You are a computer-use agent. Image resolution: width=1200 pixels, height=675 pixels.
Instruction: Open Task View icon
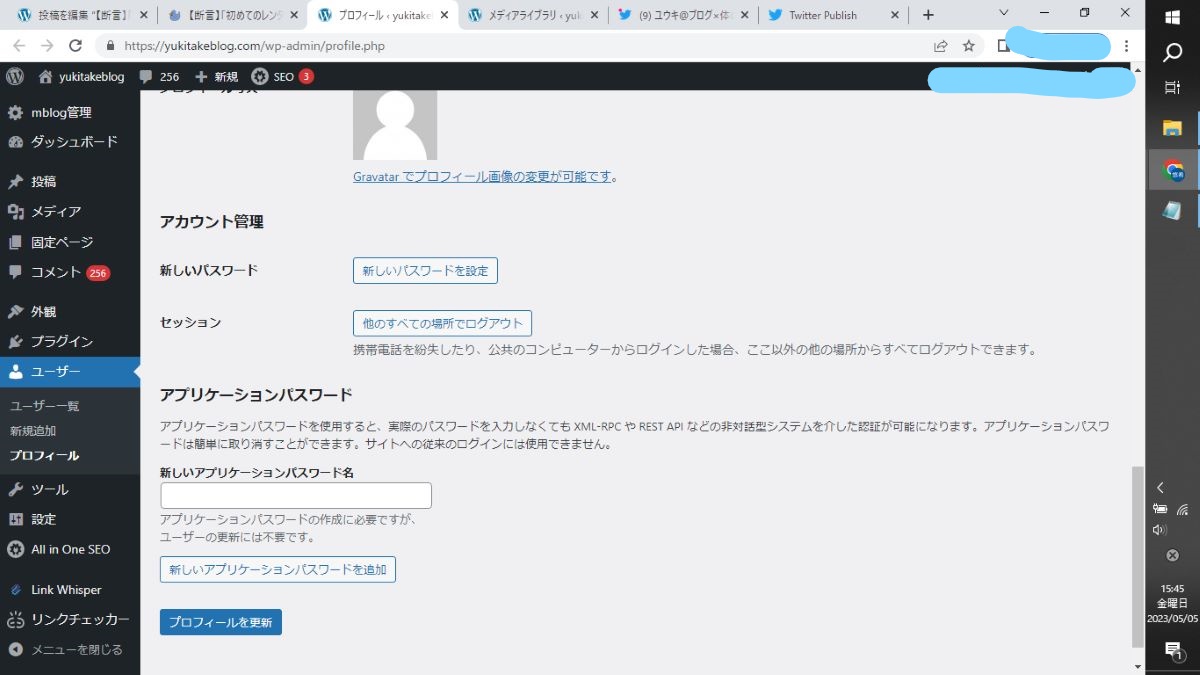pos(1173,88)
